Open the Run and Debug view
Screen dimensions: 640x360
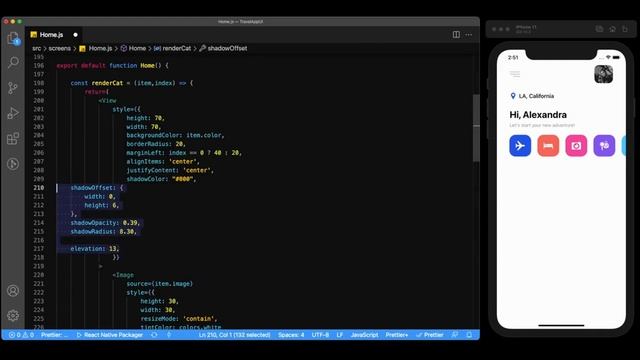click(x=13, y=113)
